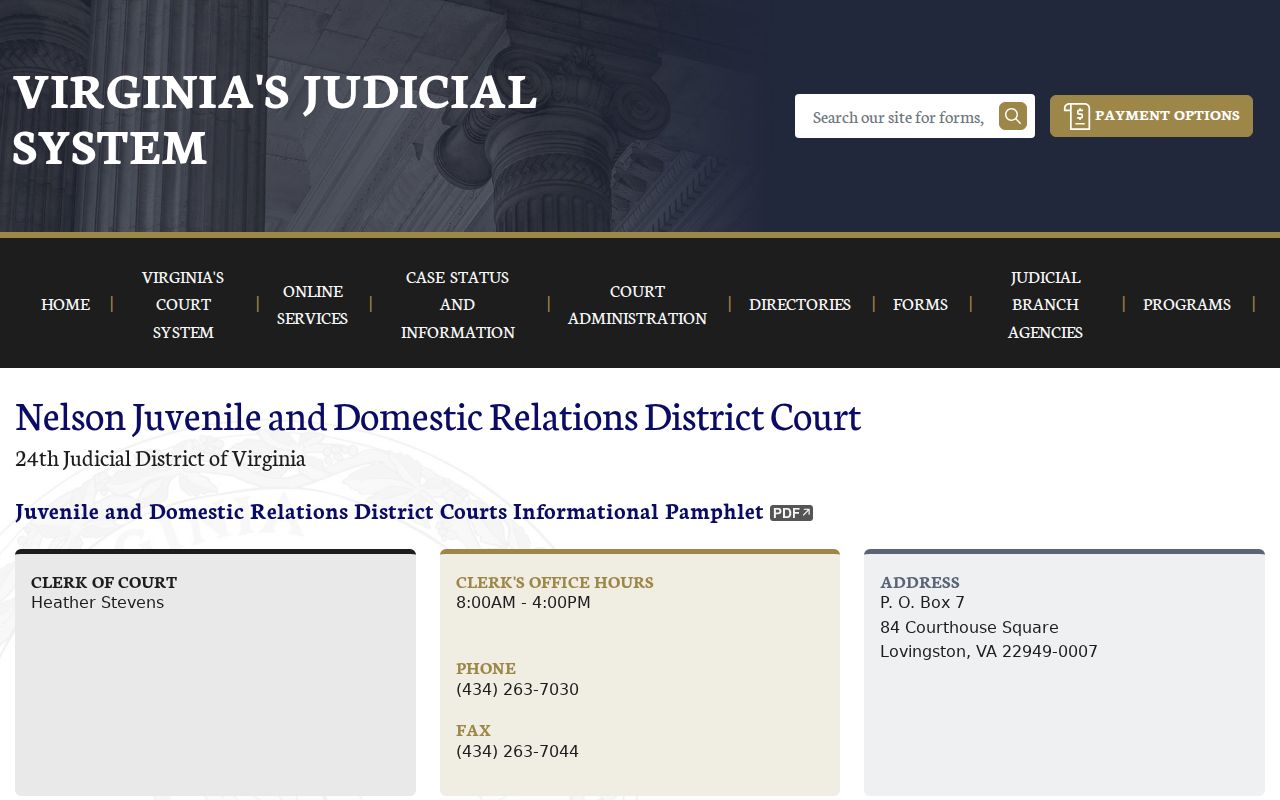Open Virginia's Court System menu
This screenshot has height=800, width=1280.
coord(183,304)
